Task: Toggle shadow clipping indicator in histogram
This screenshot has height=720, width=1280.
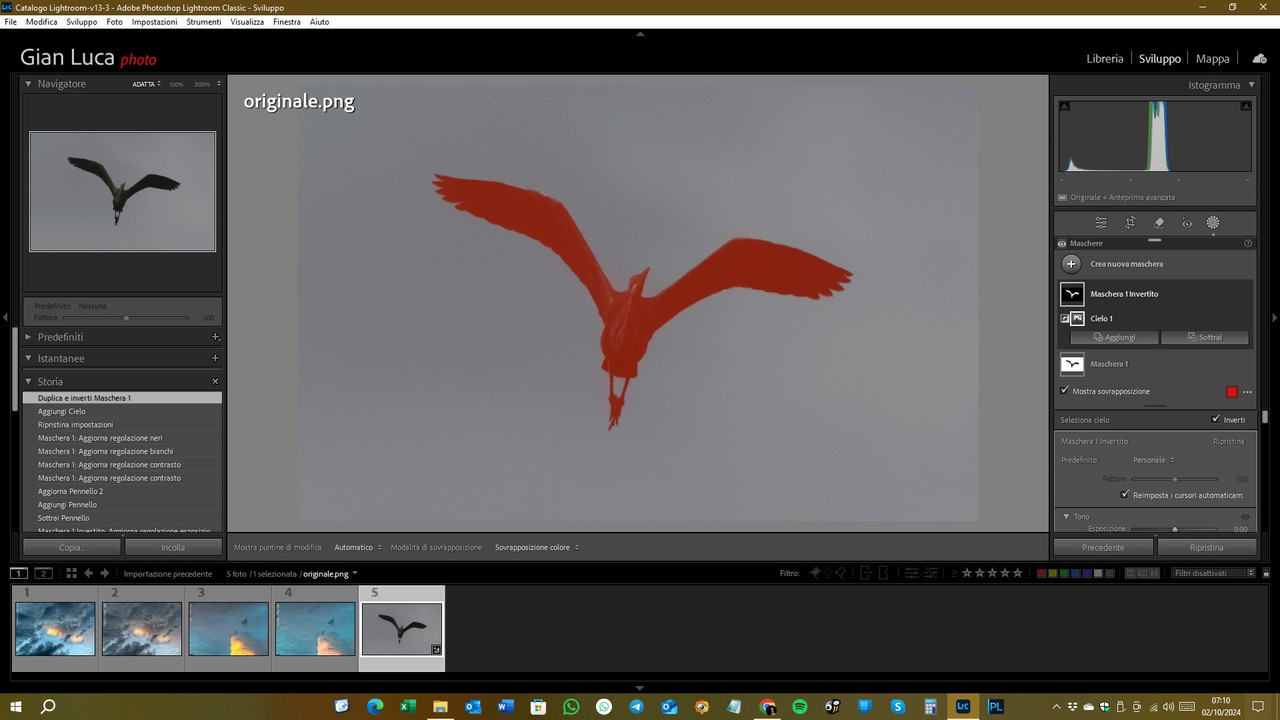Action: (x=1064, y=106)
